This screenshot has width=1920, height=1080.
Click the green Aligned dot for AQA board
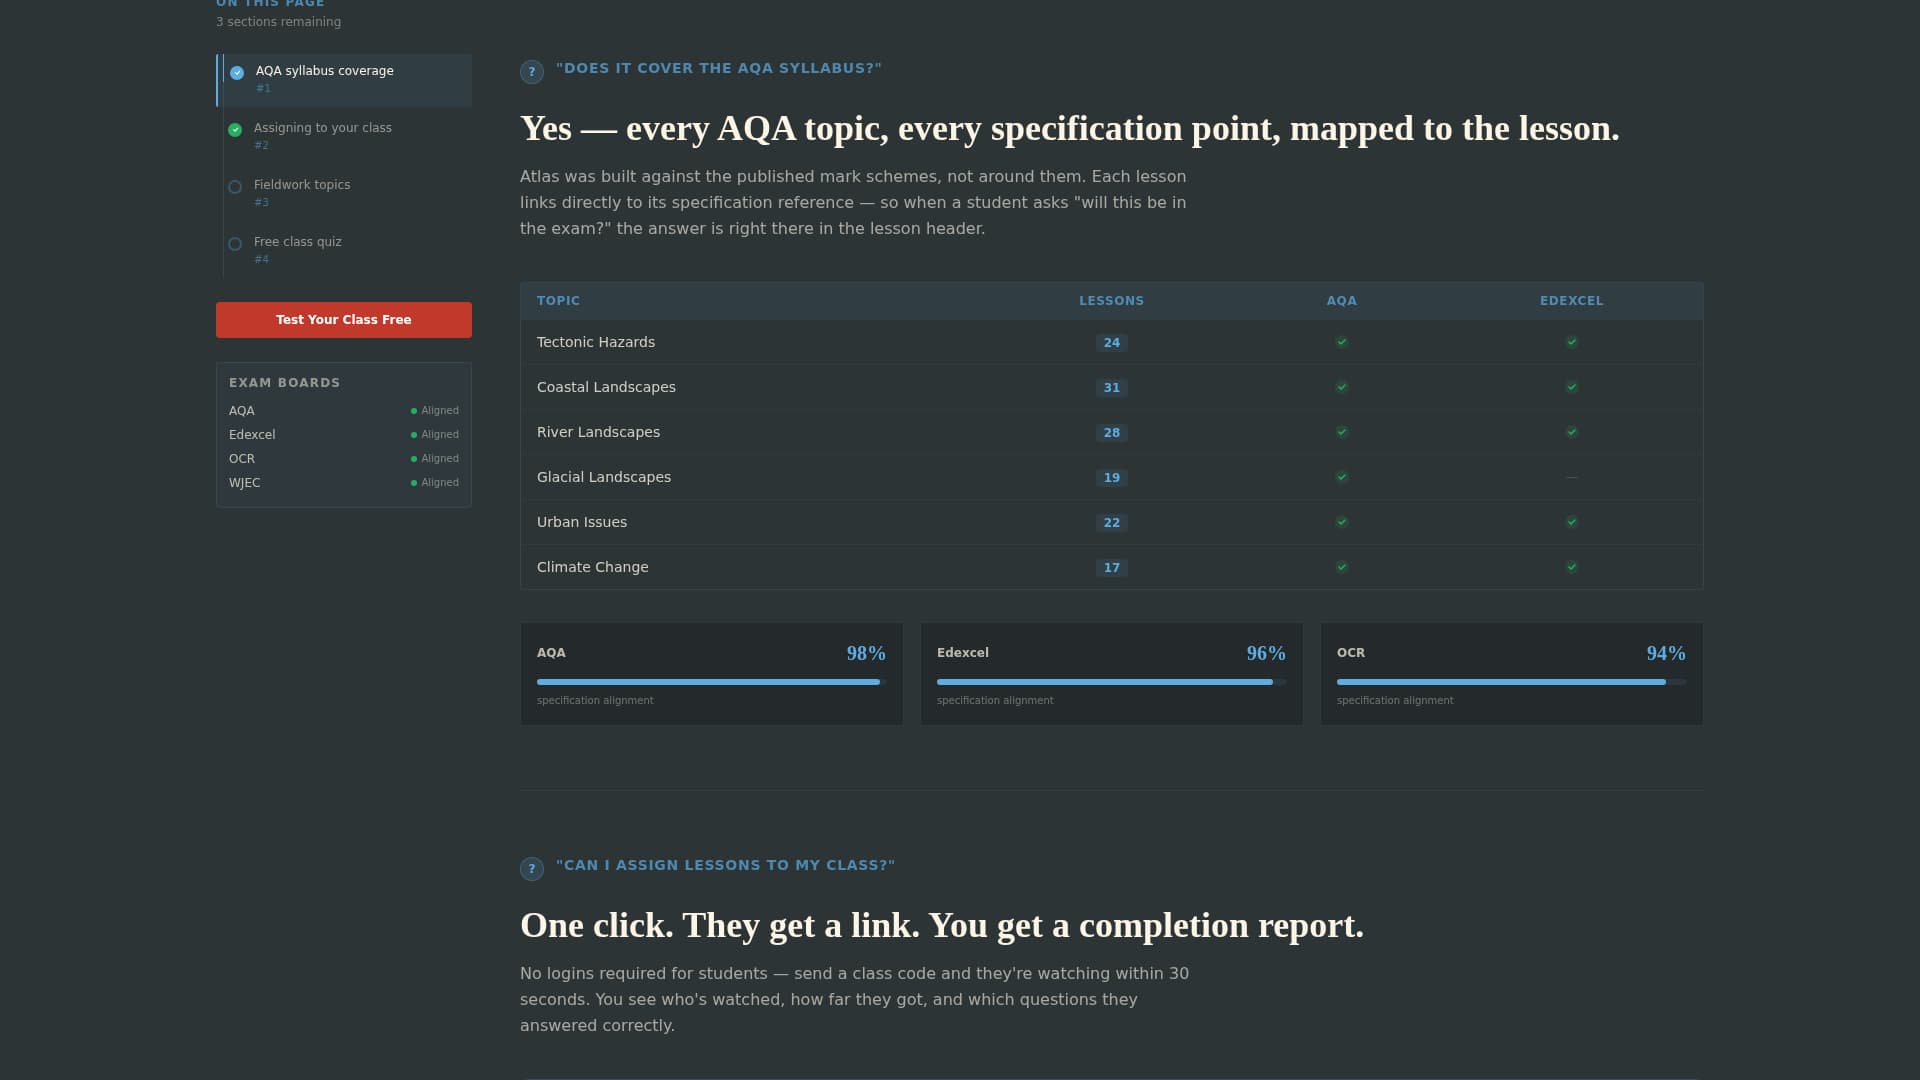click(x=414, y=411)
